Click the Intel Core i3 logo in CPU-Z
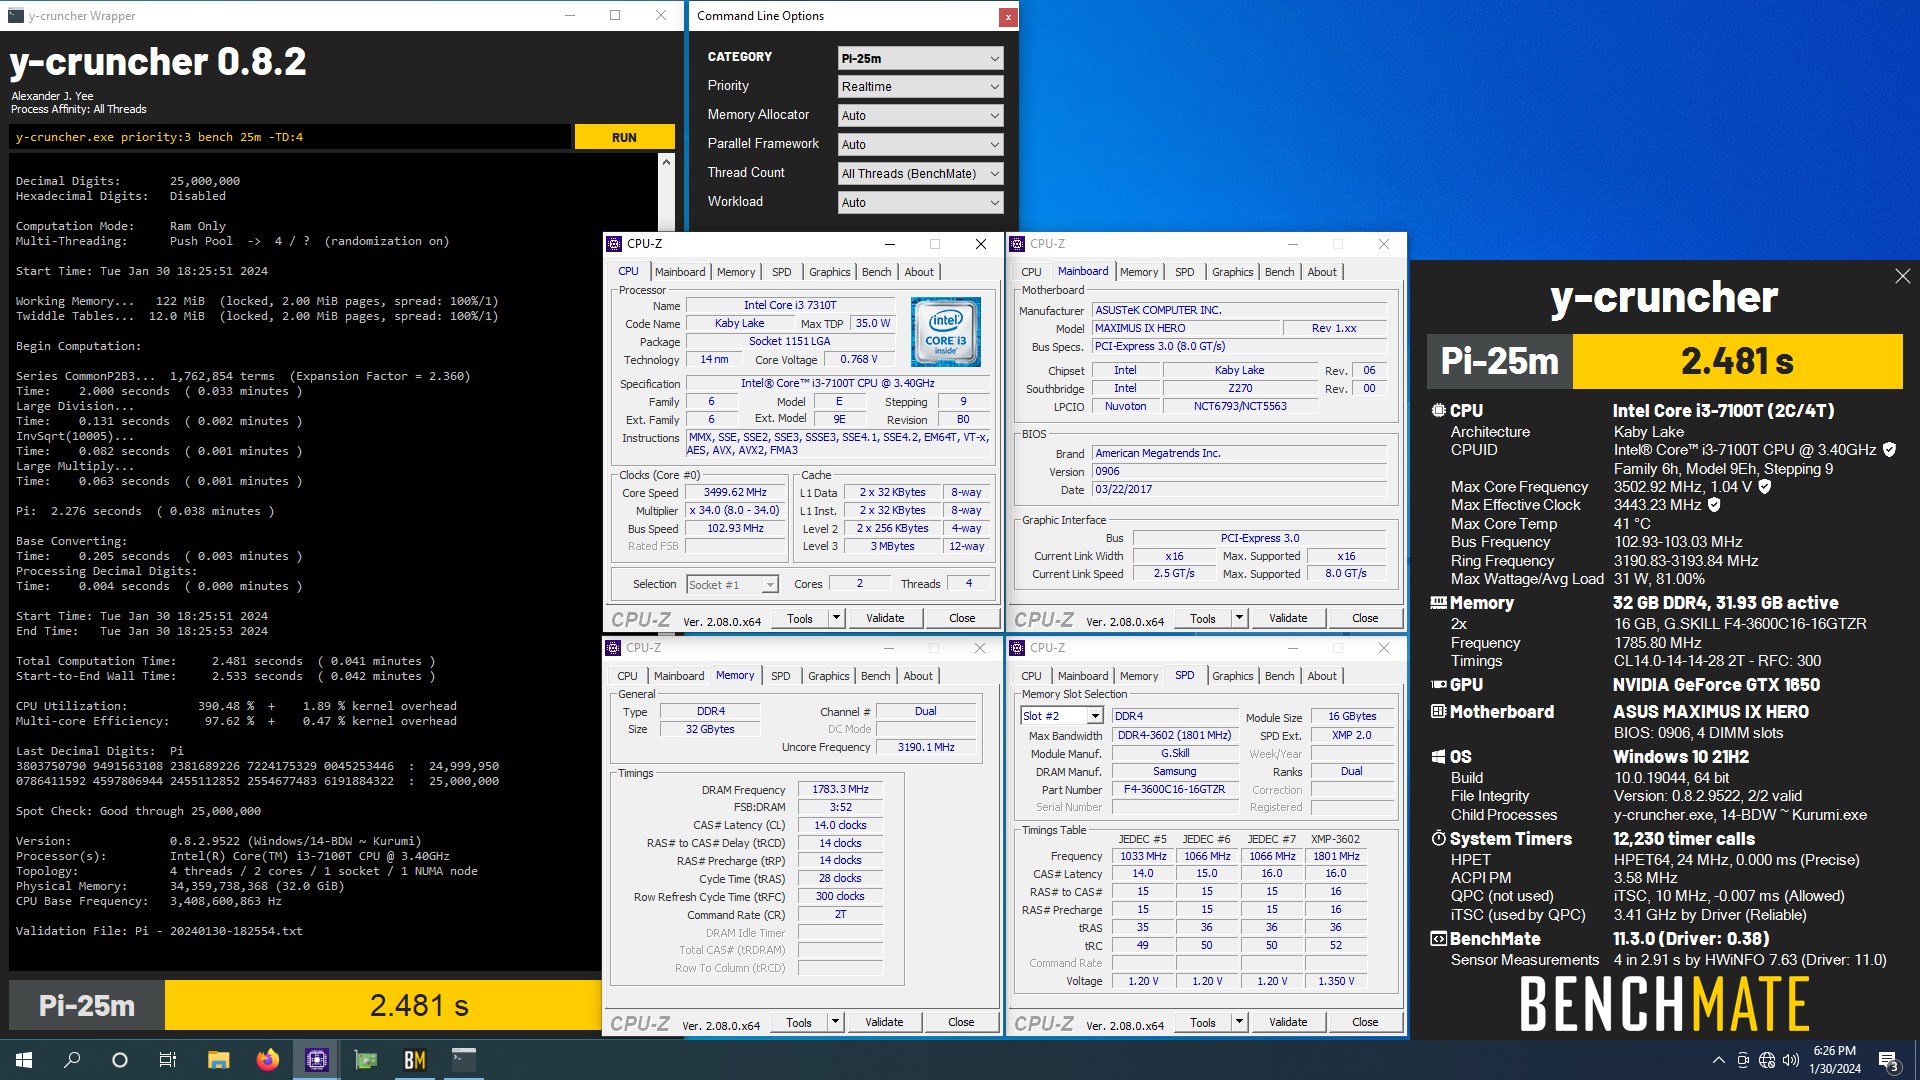 click(945, 332)
